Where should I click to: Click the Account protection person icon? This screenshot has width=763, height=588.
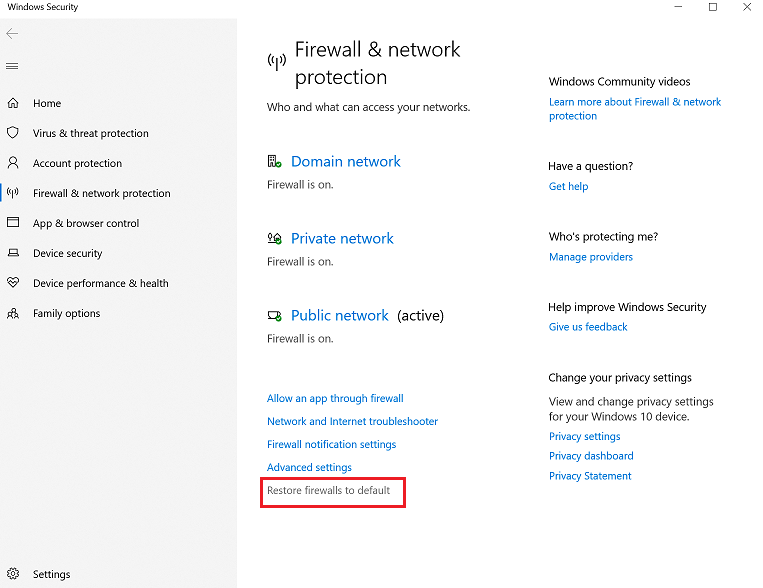click(x=13, y=163)
